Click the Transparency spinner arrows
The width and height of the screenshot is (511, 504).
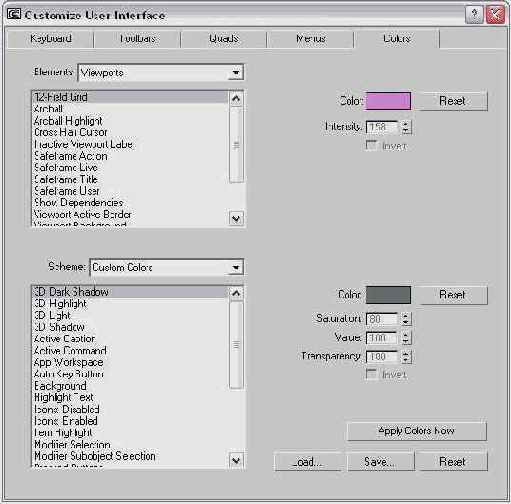(406, 357)
